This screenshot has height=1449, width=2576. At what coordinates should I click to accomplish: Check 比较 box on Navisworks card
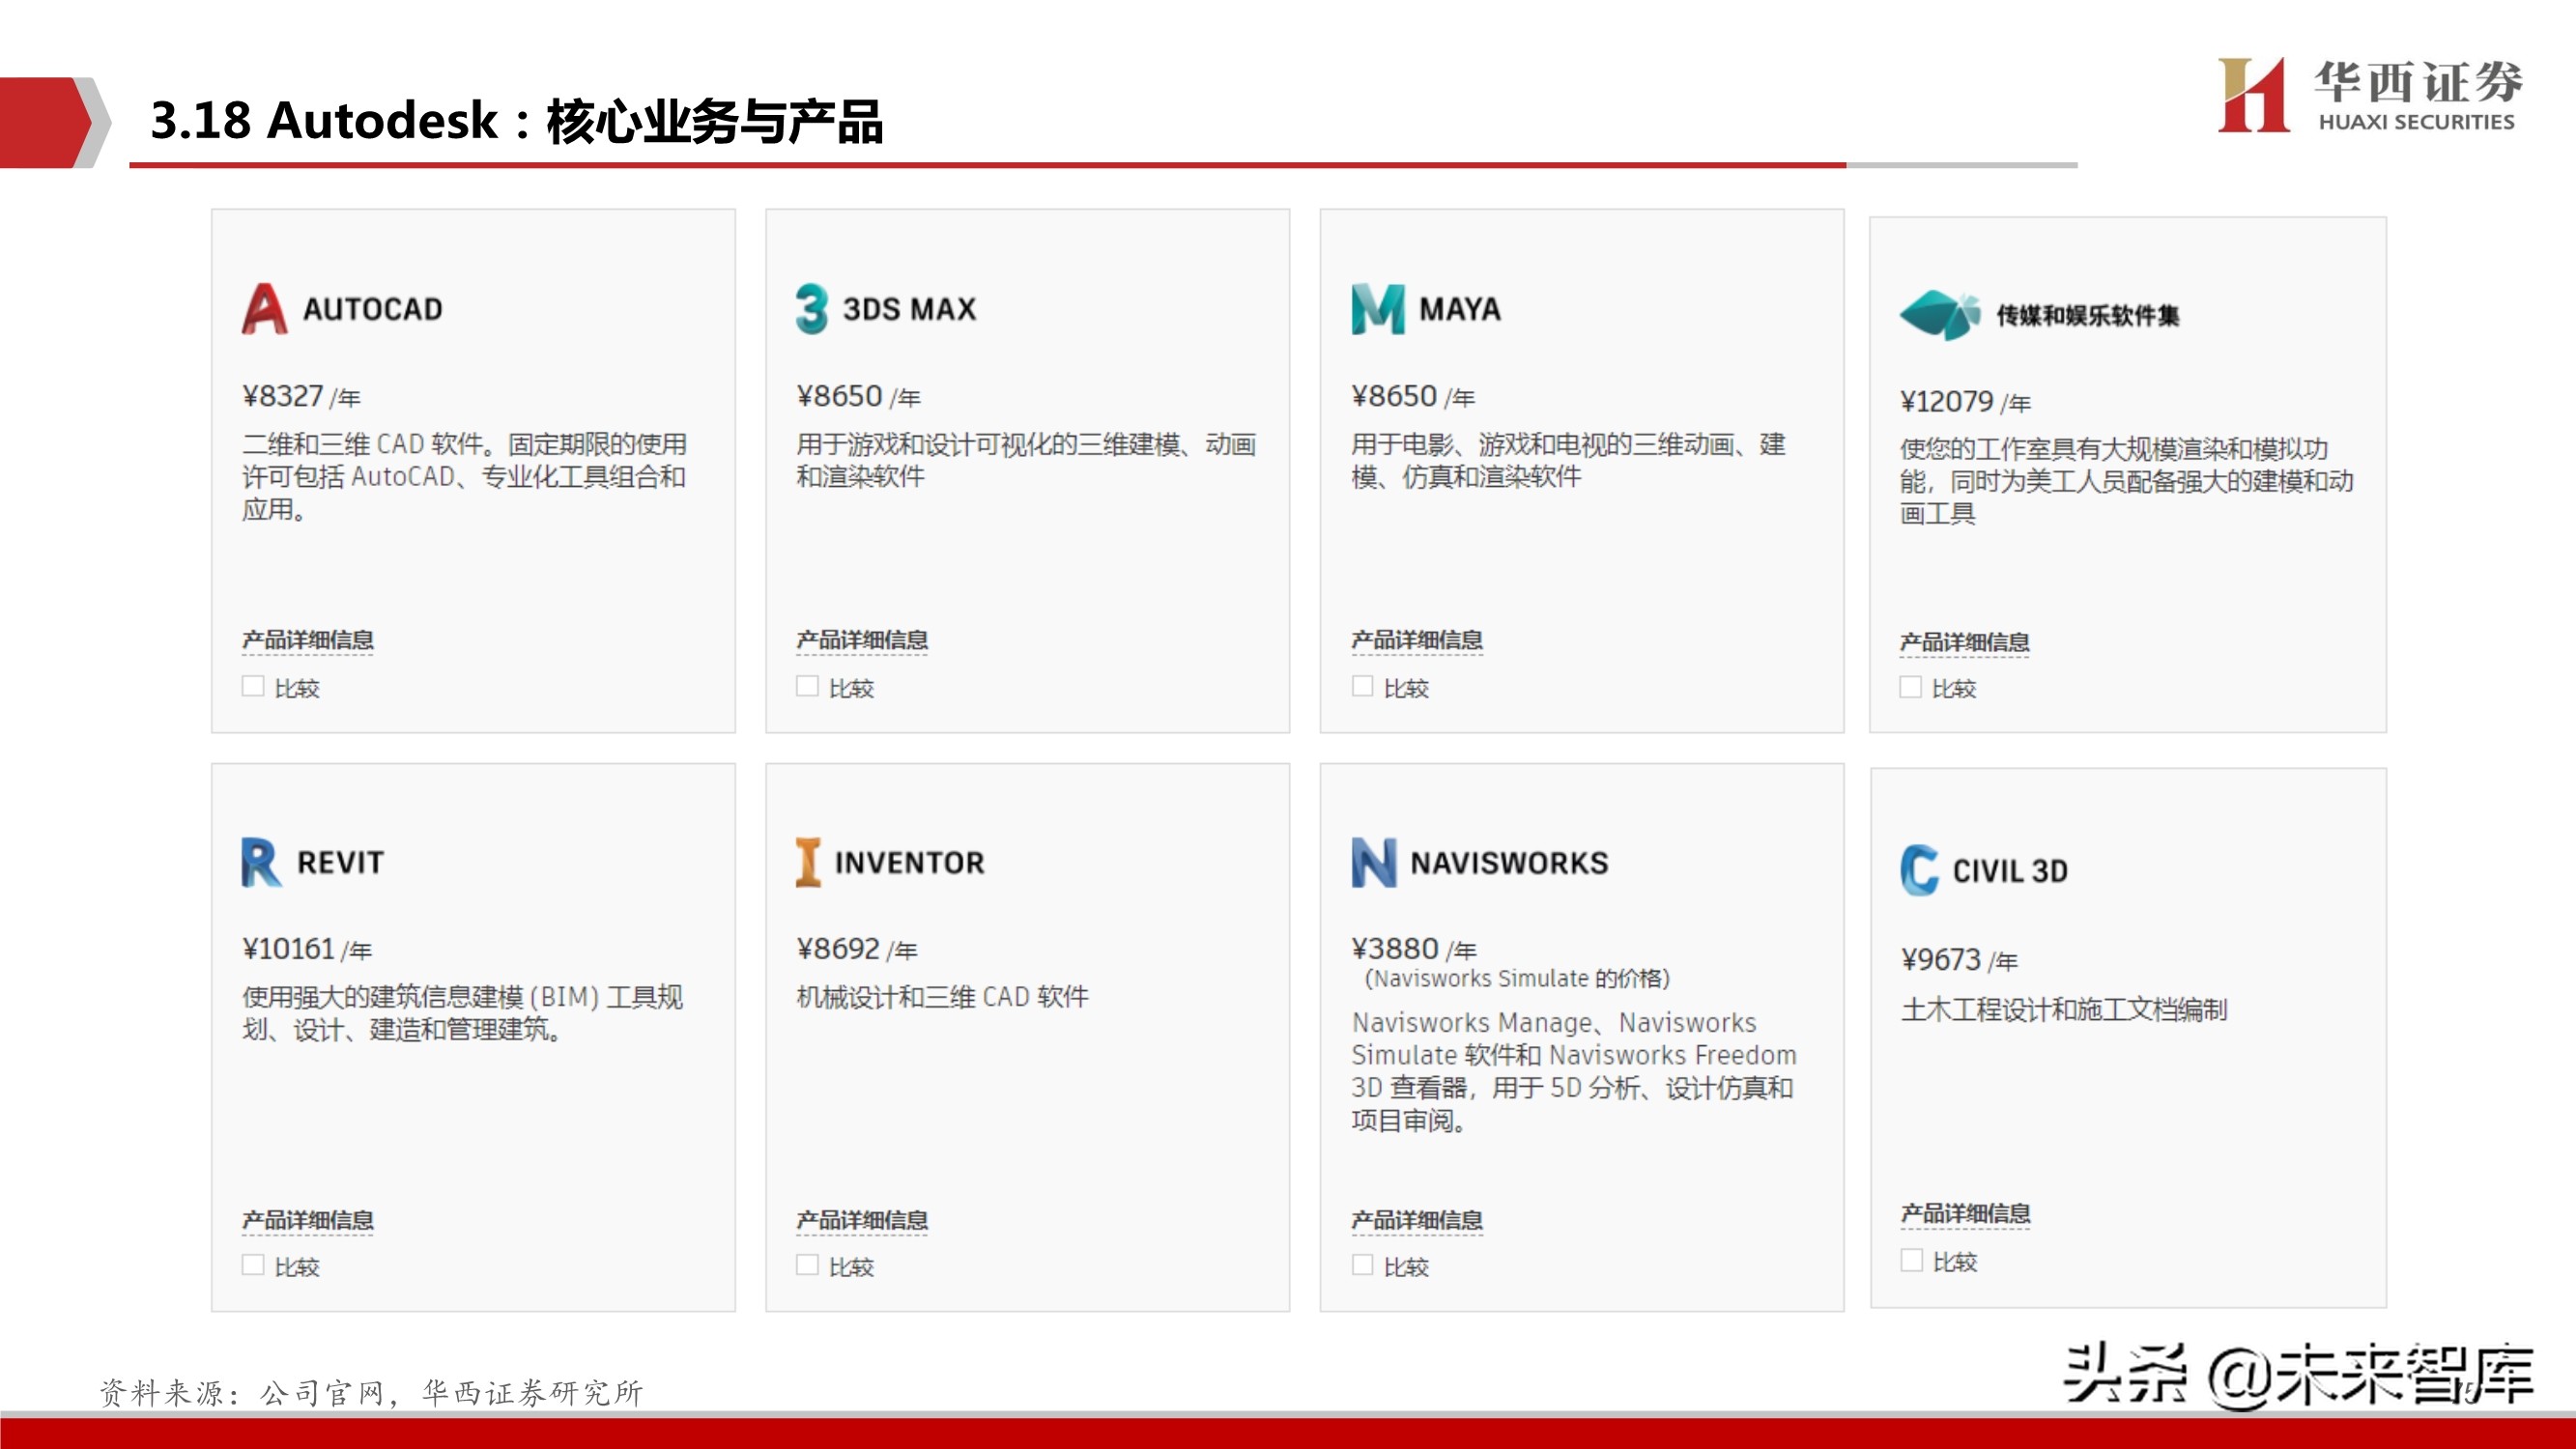1362,1265
